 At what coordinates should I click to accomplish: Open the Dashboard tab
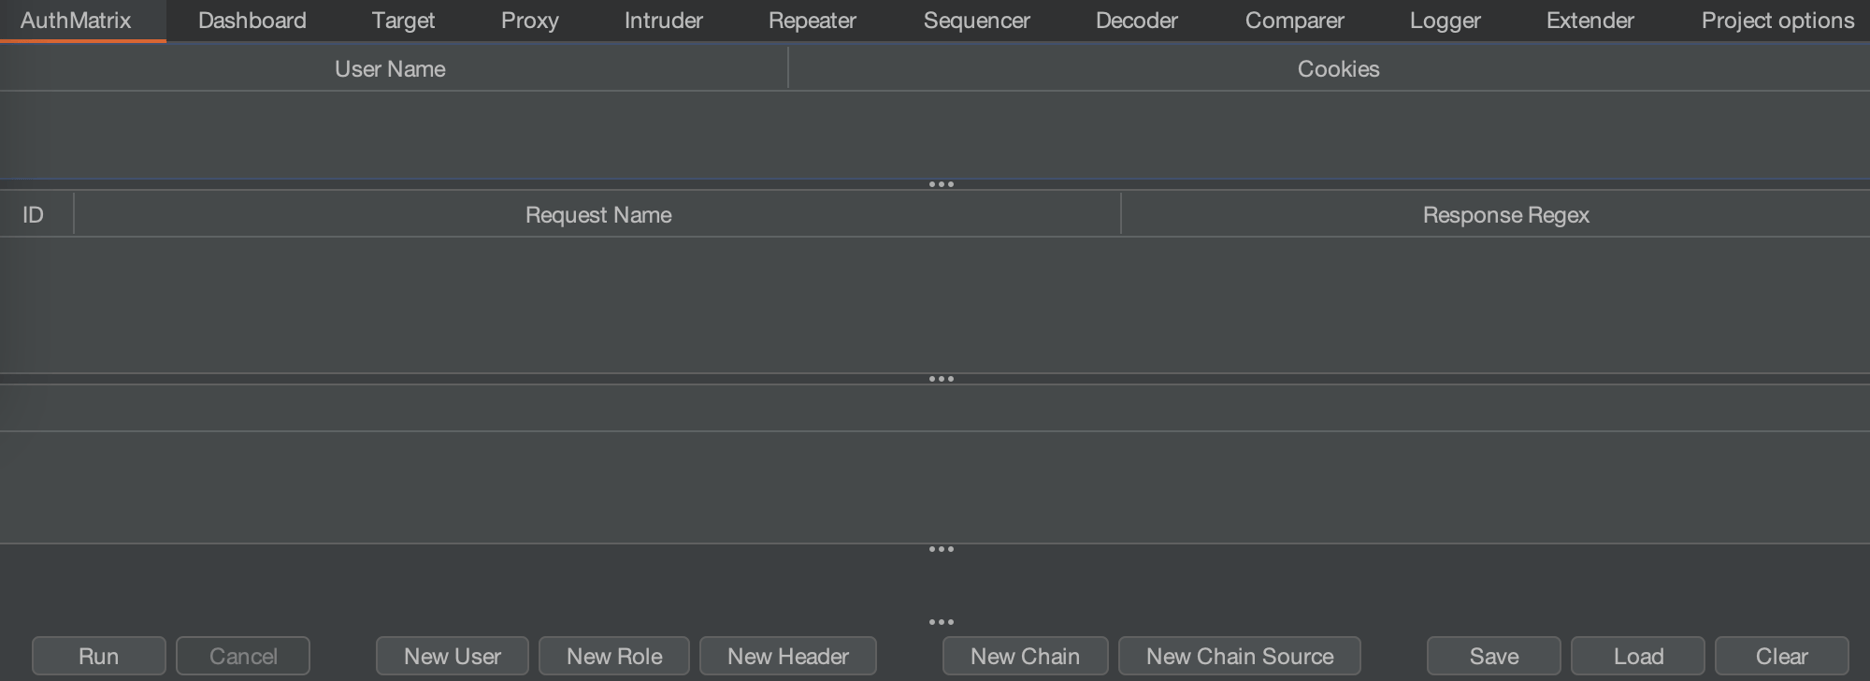pos(252,20)
